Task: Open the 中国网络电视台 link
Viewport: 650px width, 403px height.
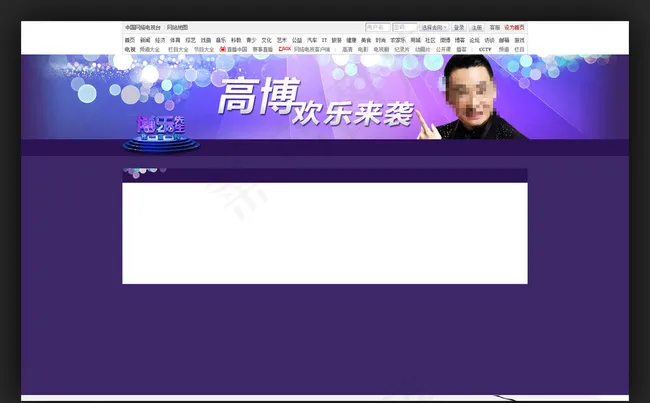Action: coord(143,28)
